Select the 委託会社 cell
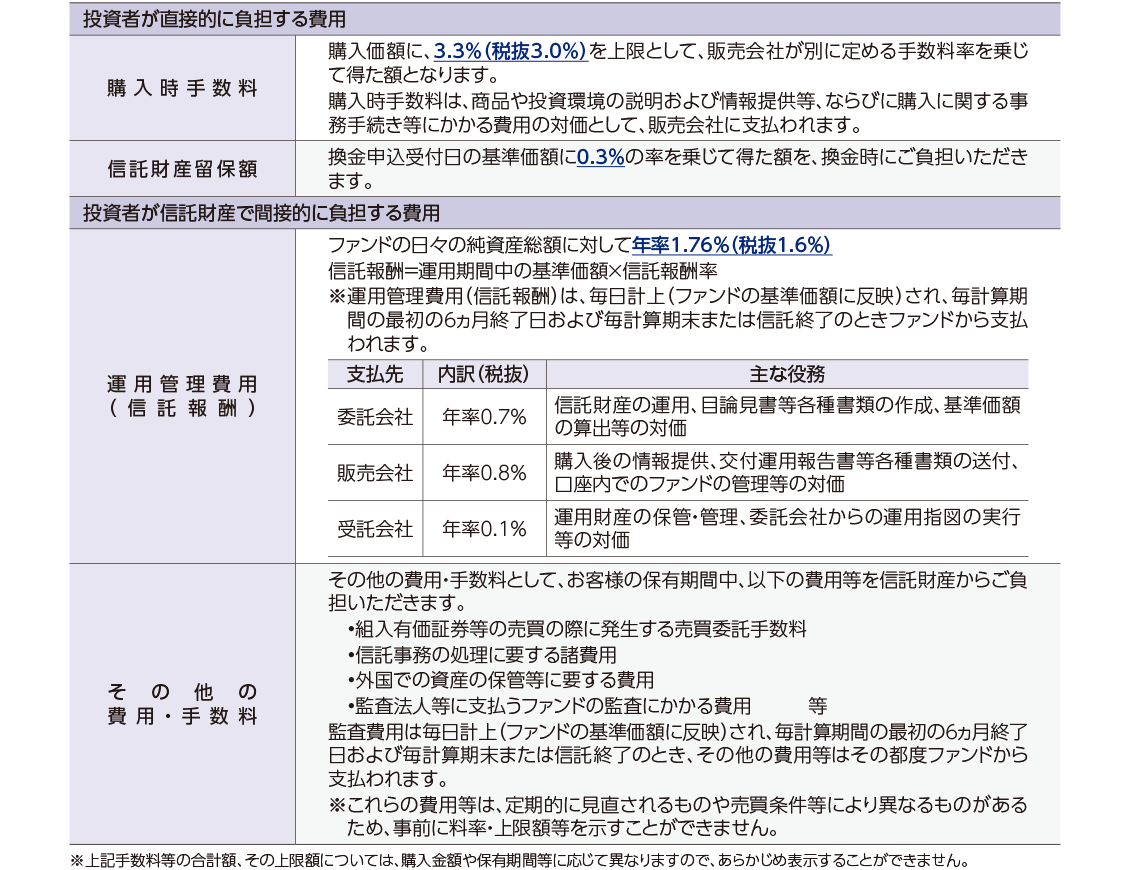The width and height of the screenshot is (1130, 870). tap(374, 417)
